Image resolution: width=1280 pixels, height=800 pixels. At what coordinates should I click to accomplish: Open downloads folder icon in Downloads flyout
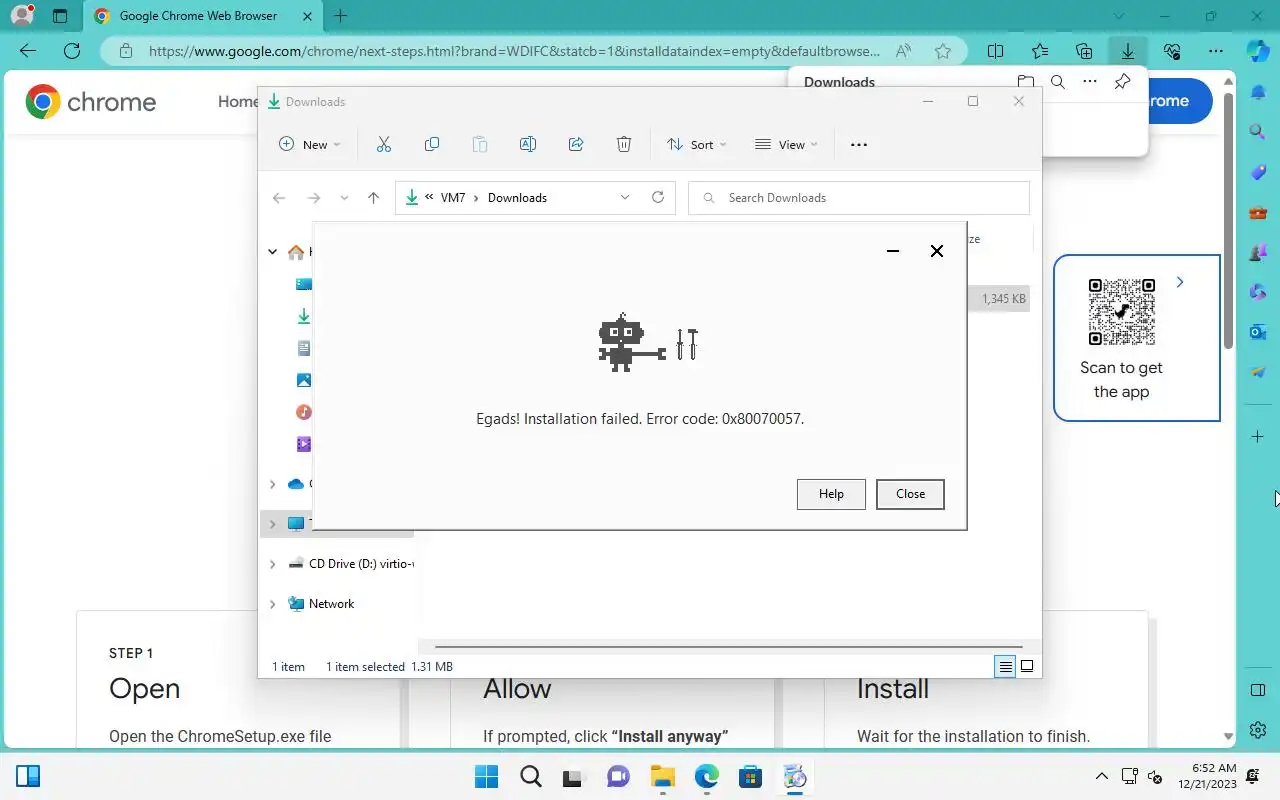1026,82
